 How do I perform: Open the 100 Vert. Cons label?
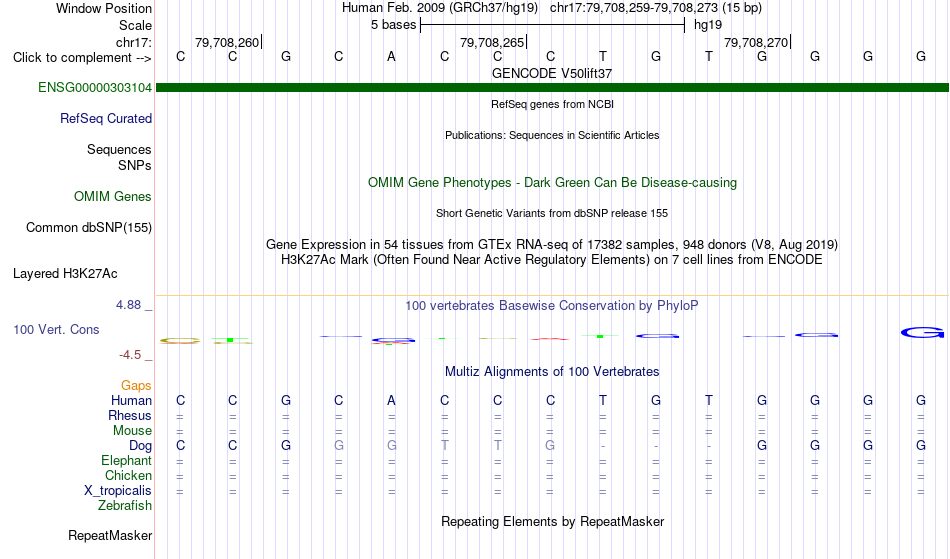pos(56,330)
